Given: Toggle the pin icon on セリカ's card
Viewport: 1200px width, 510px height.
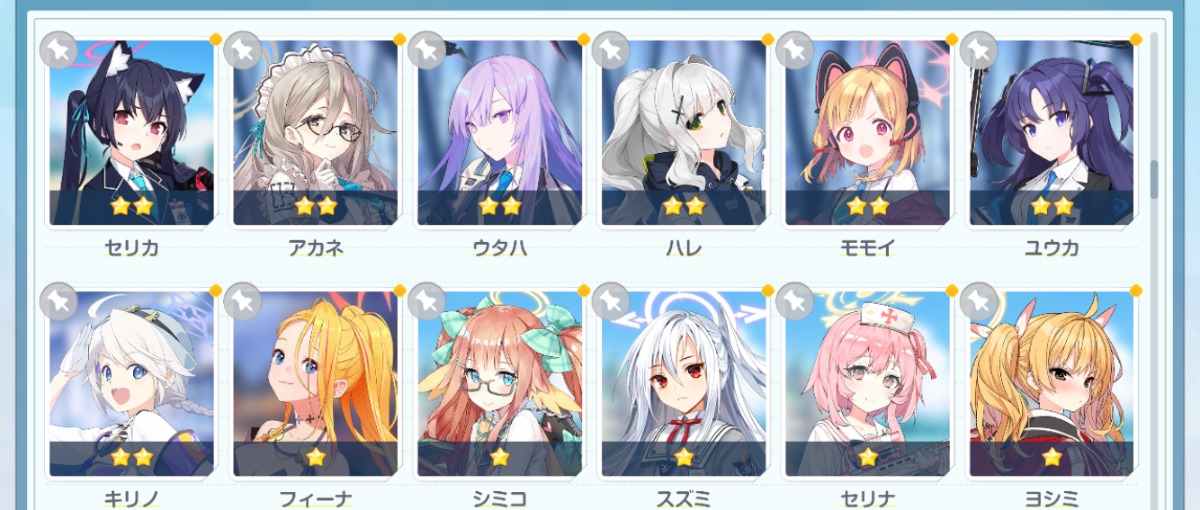Looking at the screenshot, I should (58, 50).
